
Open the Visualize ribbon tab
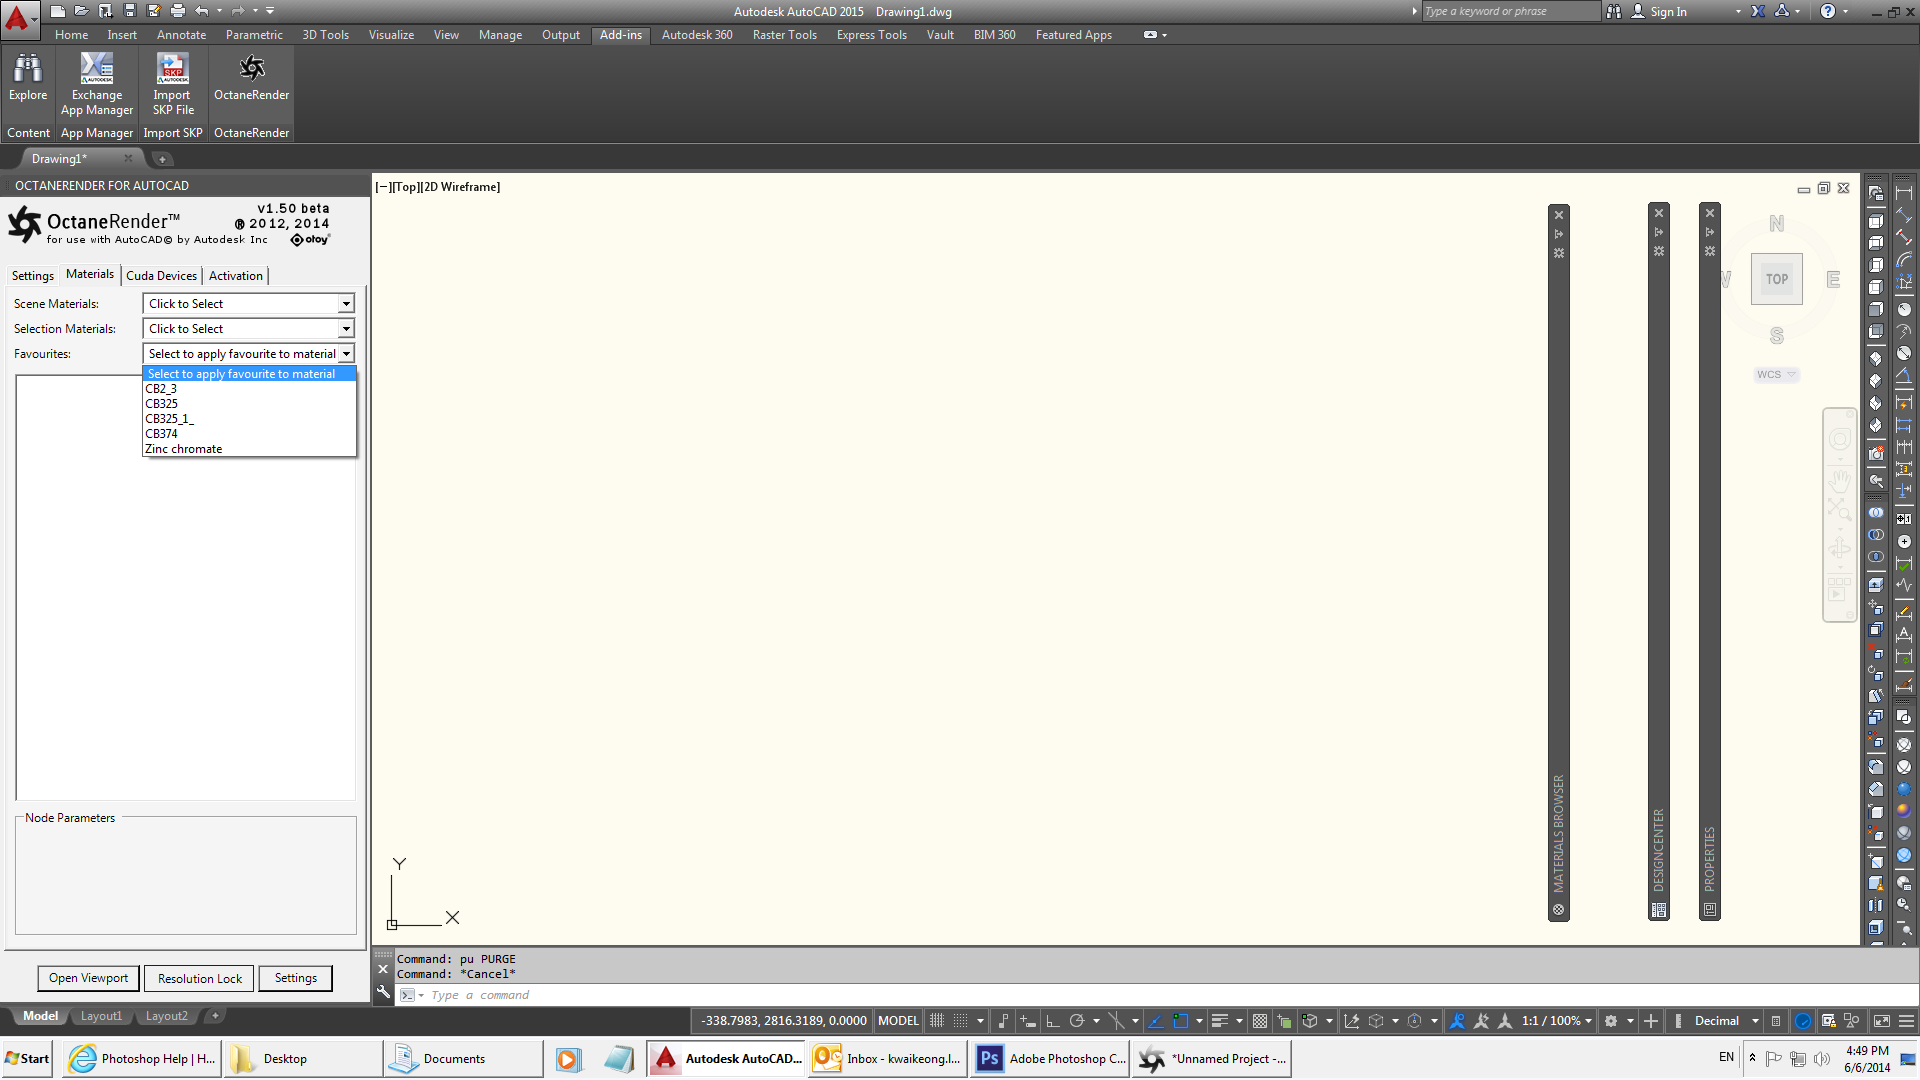click(x=391, y=35)
